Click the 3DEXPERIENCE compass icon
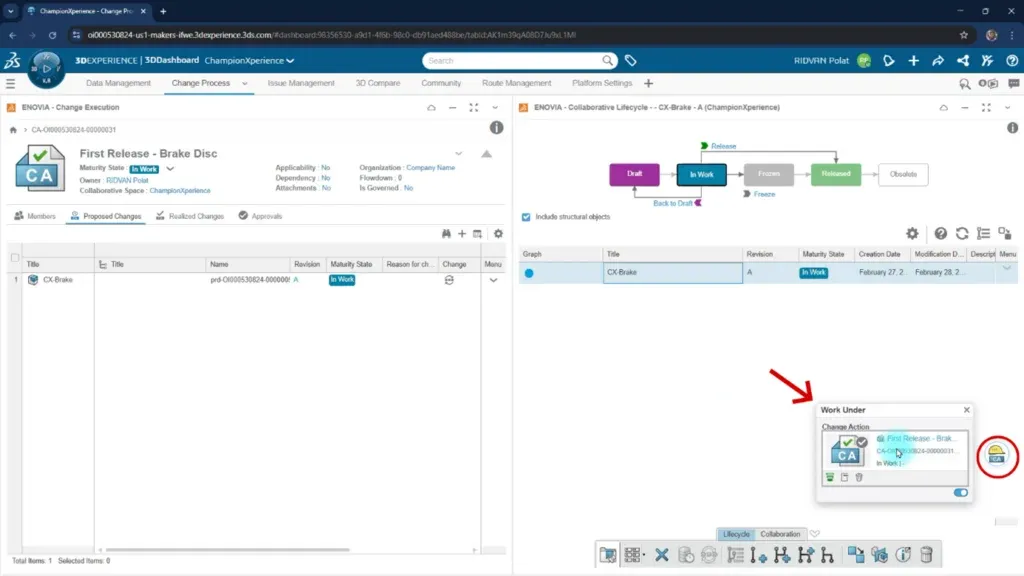1024x576 pixels. click(46, 69)
